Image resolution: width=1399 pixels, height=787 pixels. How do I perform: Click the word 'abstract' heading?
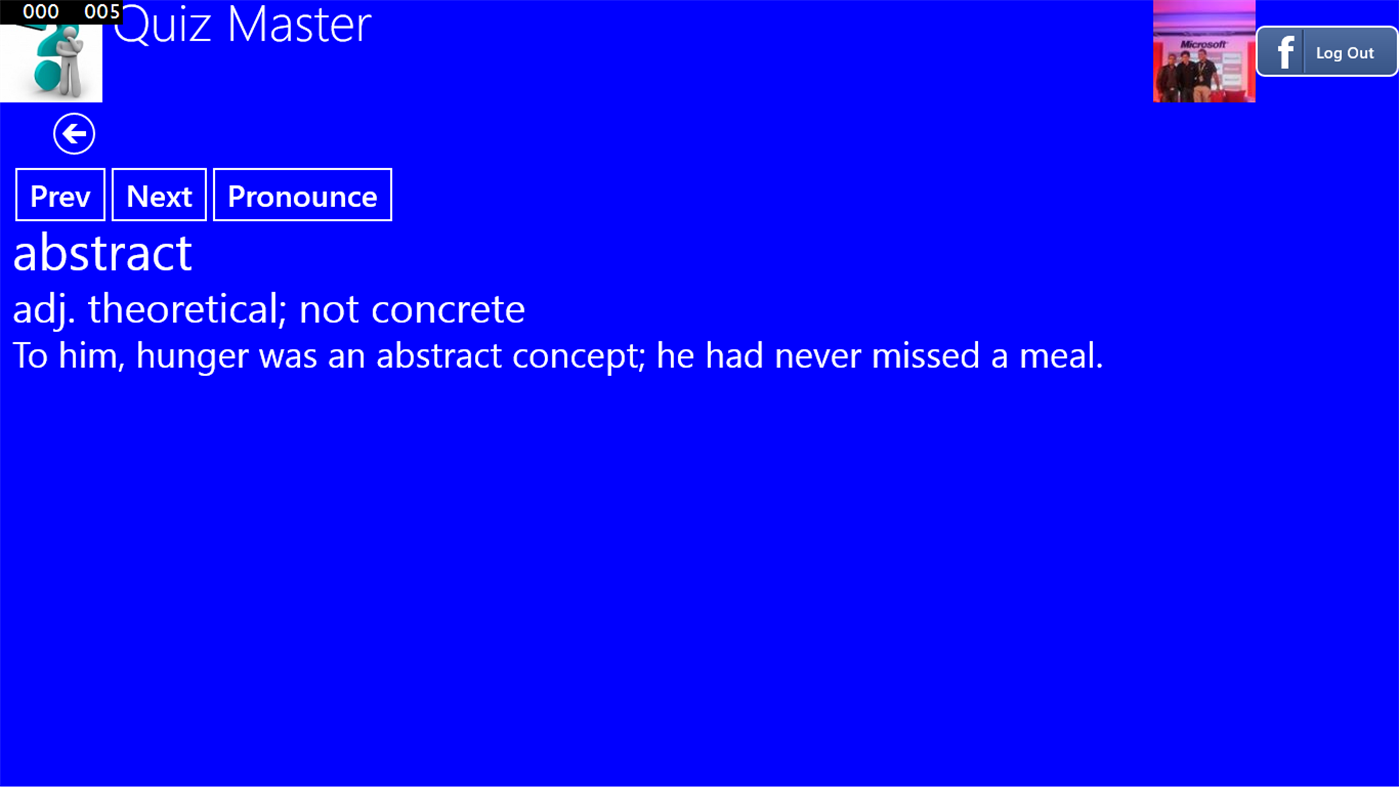(101, 253)
